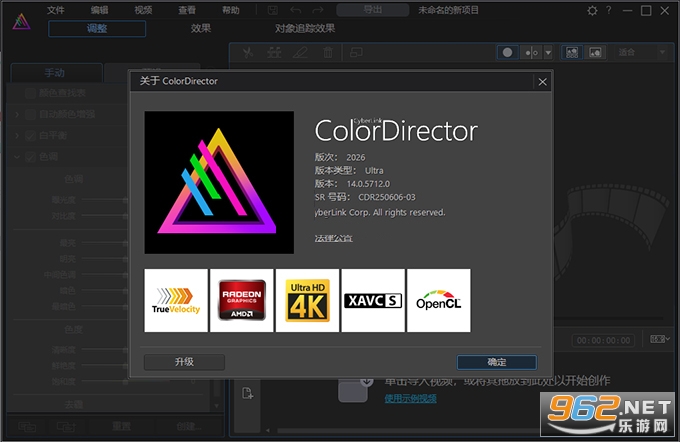Click the paste adjustments icon at panel bottom
This screenshot has height=442, width=680.
pos(66,427)
